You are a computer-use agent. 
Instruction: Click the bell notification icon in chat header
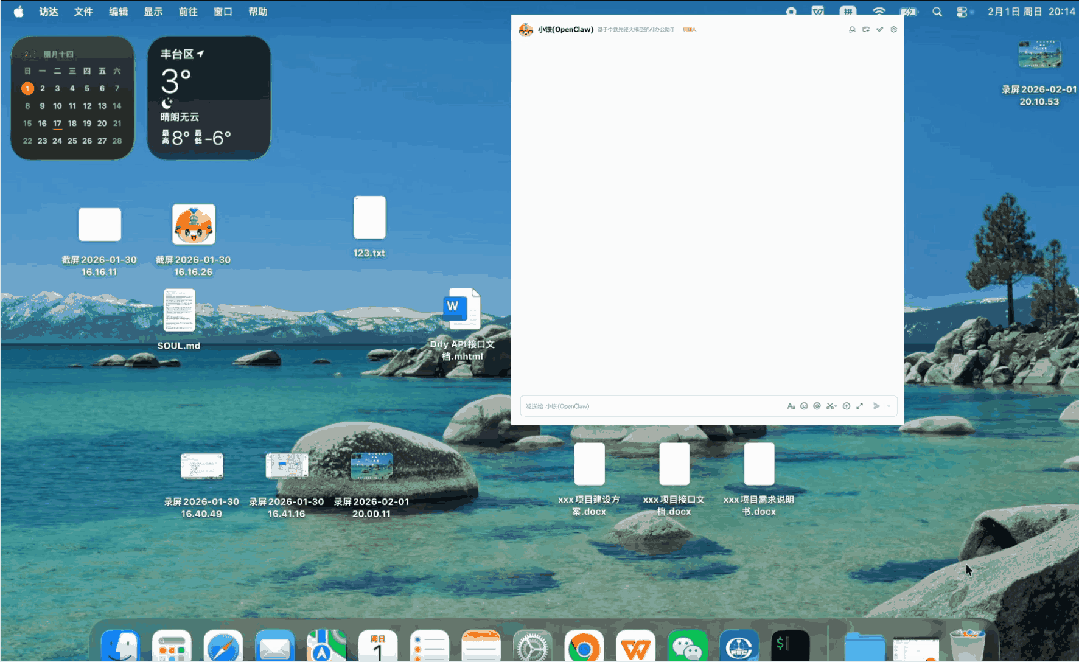(852, 30)
